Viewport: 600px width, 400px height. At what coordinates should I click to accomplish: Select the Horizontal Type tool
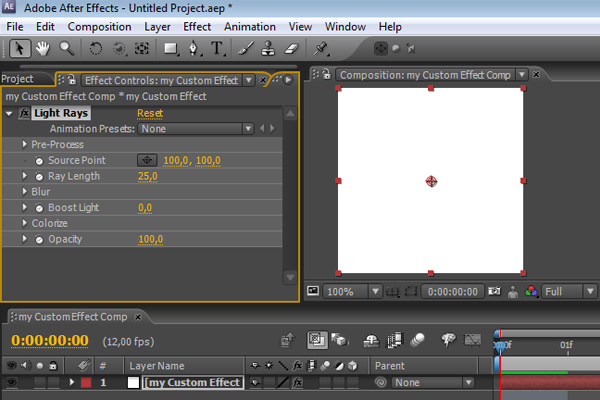217,49
